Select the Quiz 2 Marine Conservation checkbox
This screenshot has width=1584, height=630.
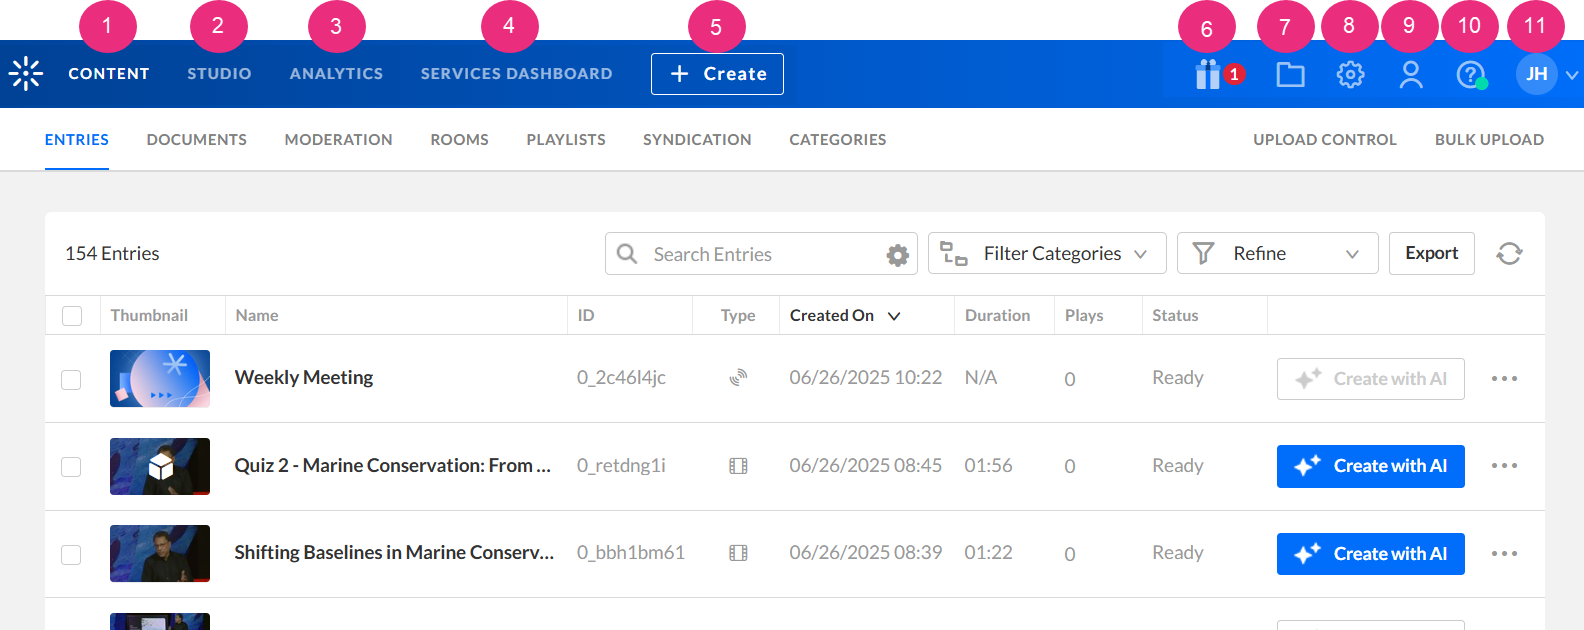click(x=71, y=467)
